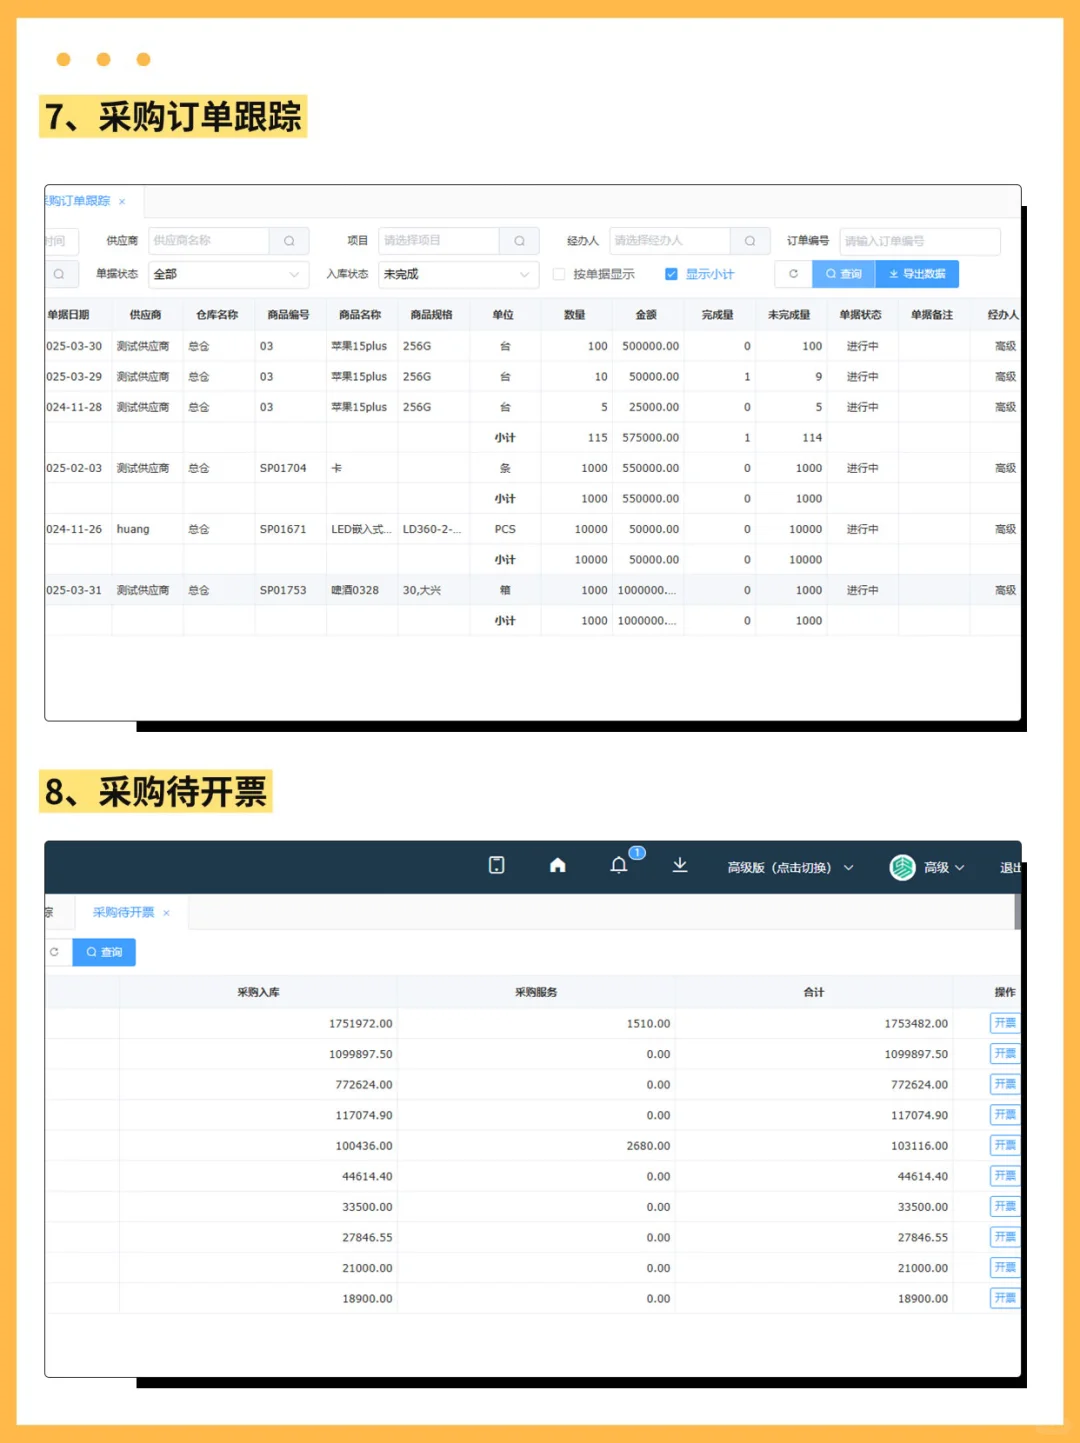Refresh the 采购待开票 list
Screen dimensions: 1080x1443
pos(55,951)
